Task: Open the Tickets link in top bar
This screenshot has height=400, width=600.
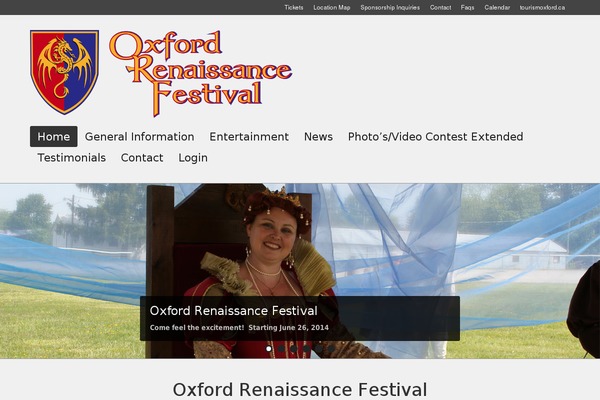Action: click(x=293, y=7)
